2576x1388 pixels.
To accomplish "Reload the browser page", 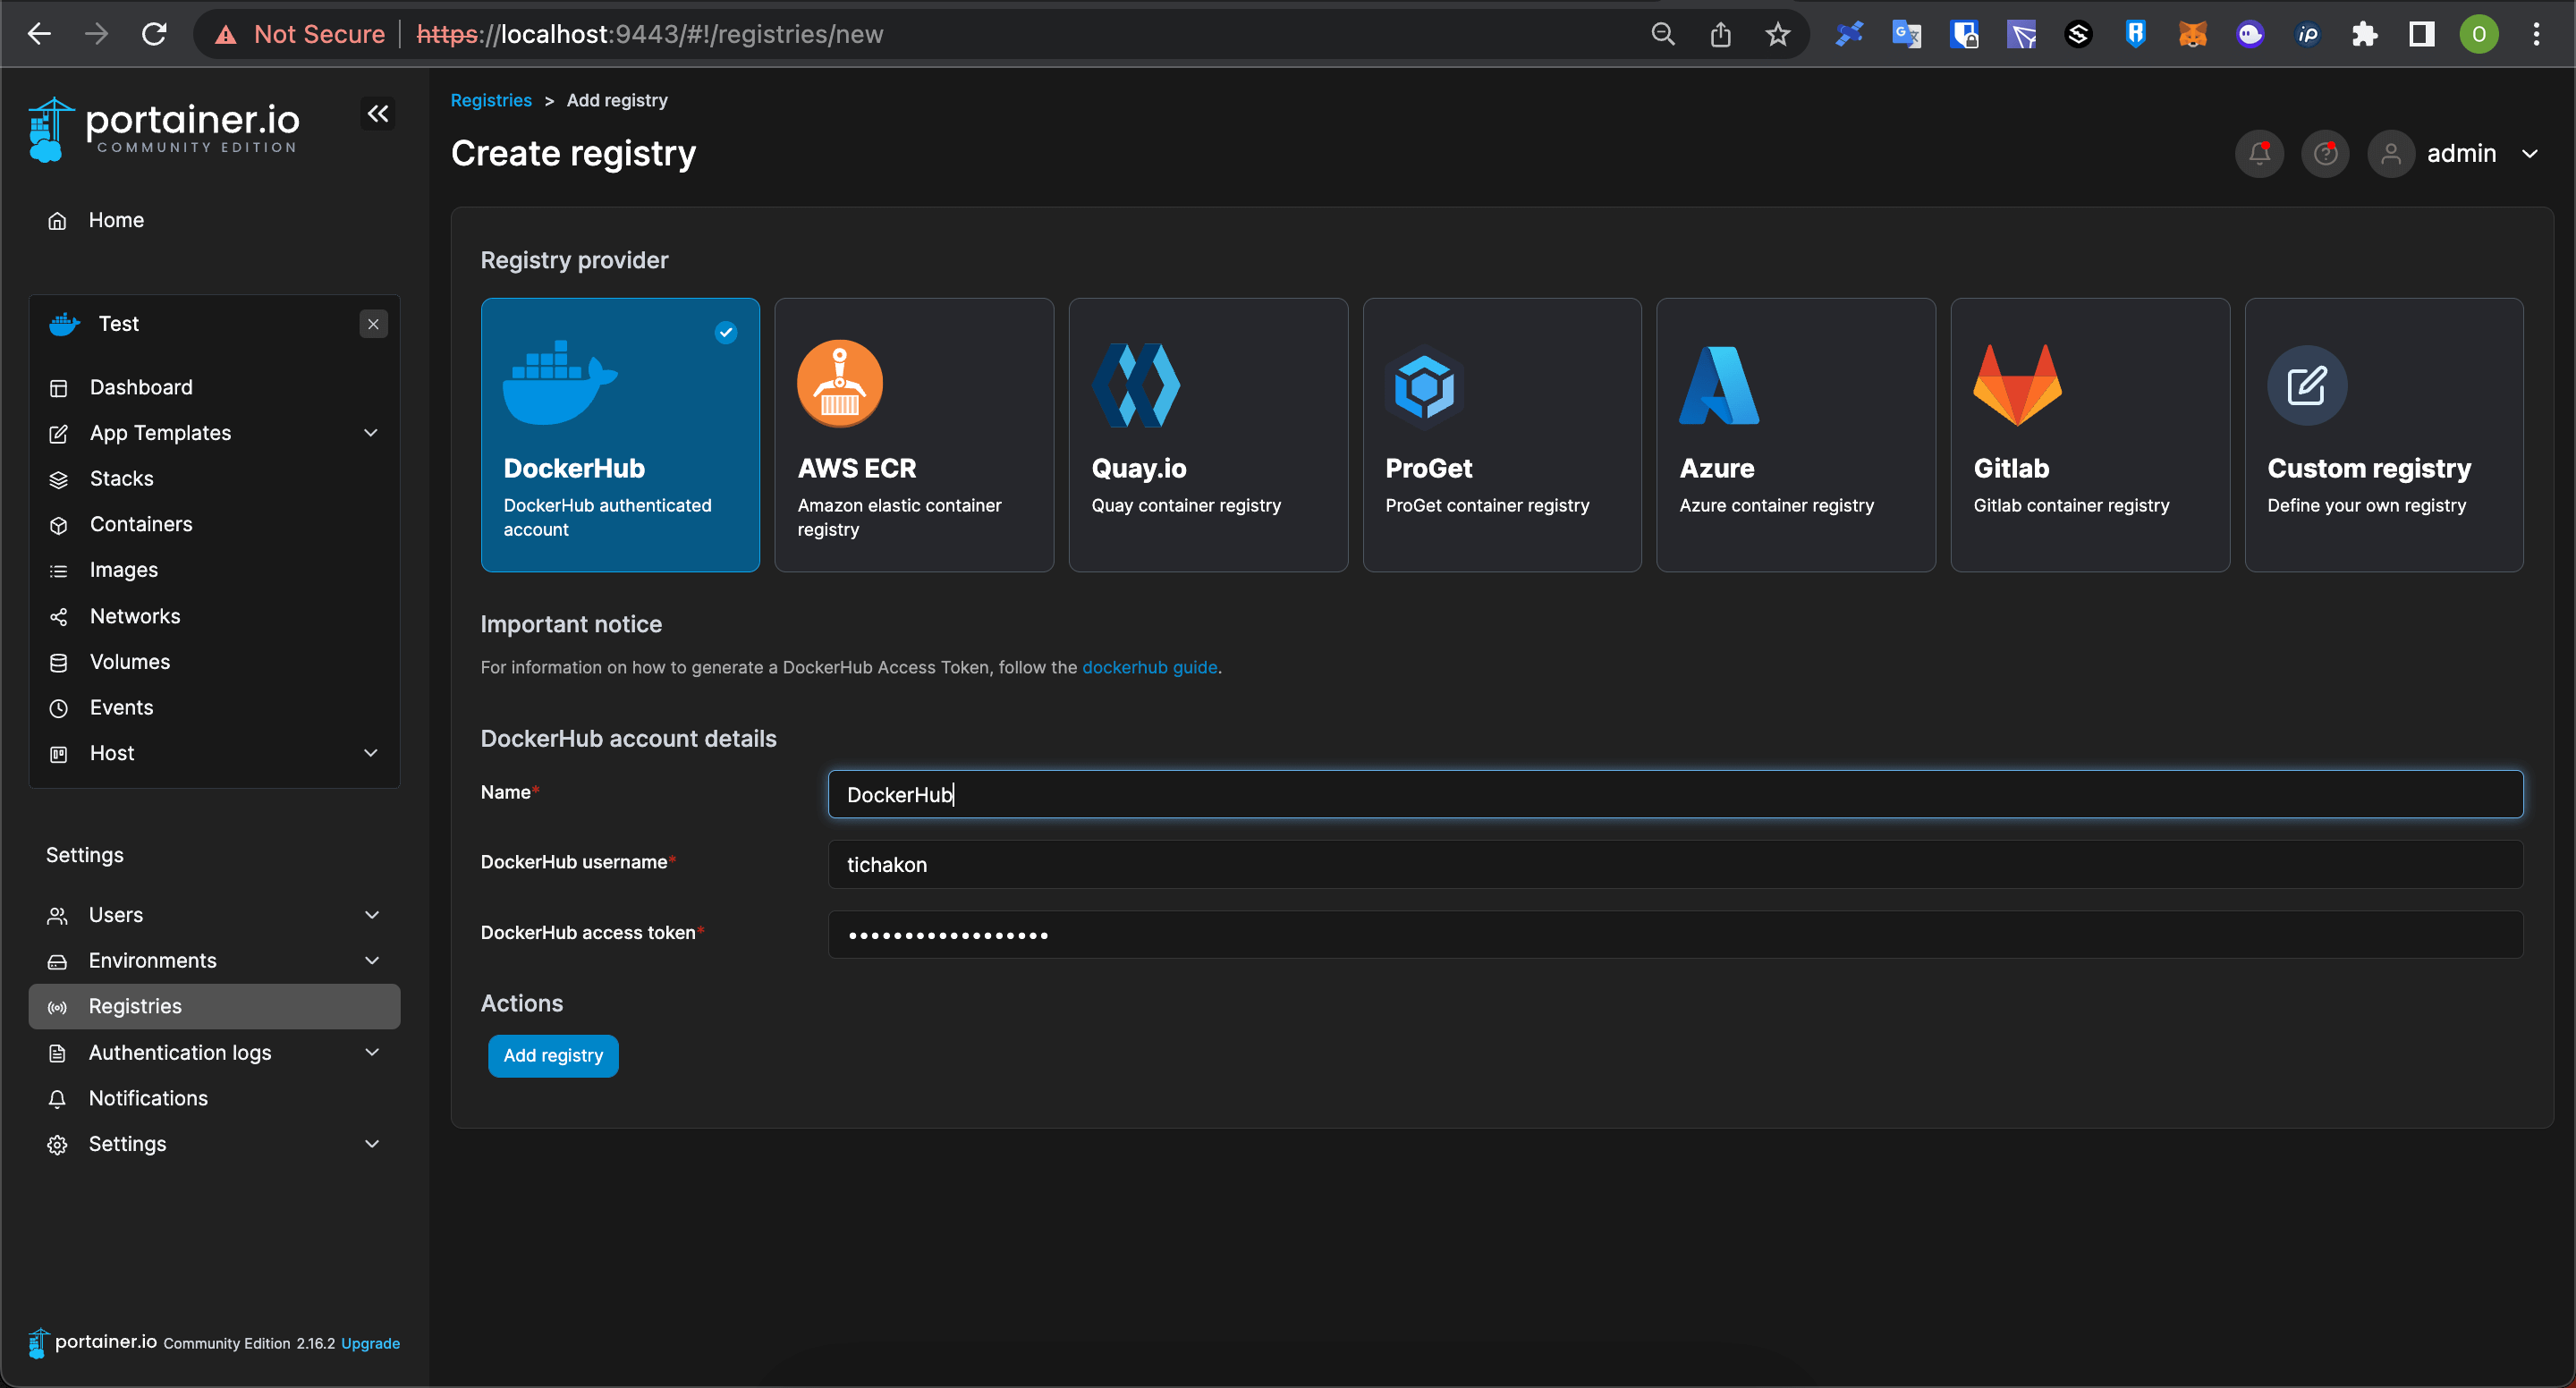I will click(x=154, y=35).
